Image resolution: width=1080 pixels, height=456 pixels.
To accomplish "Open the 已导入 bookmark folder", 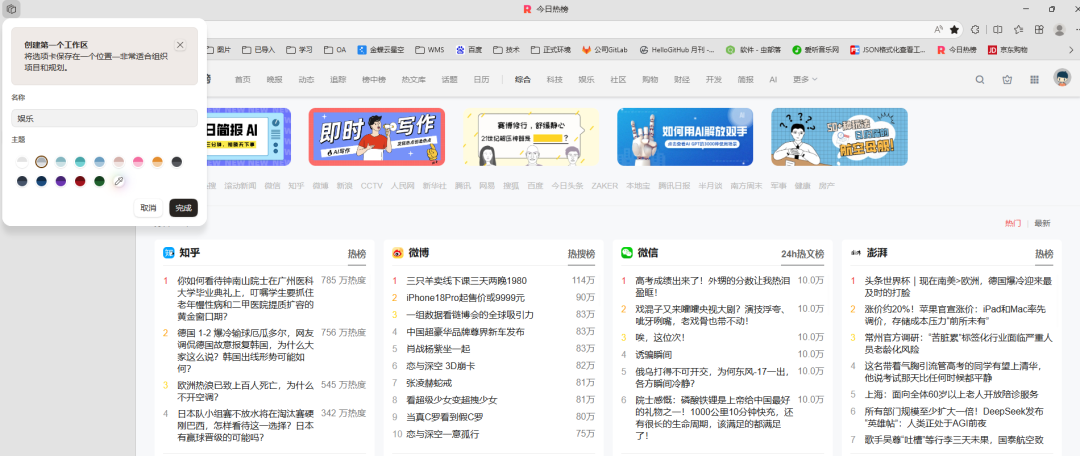I will tap(258, 50).
